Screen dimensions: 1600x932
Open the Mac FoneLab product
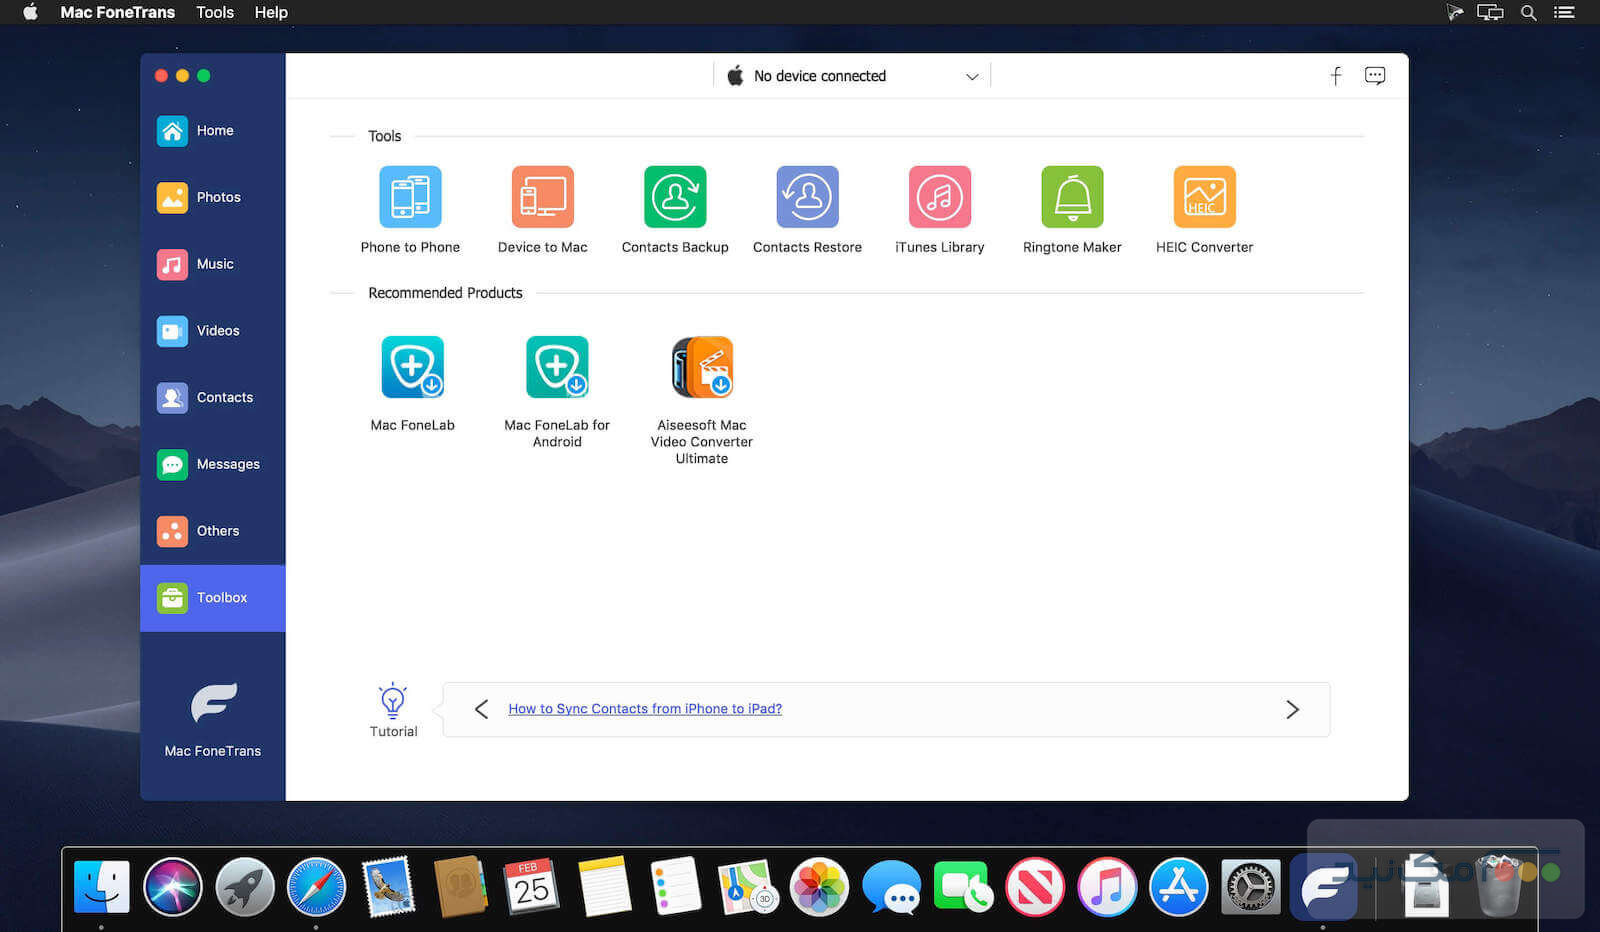412,367
